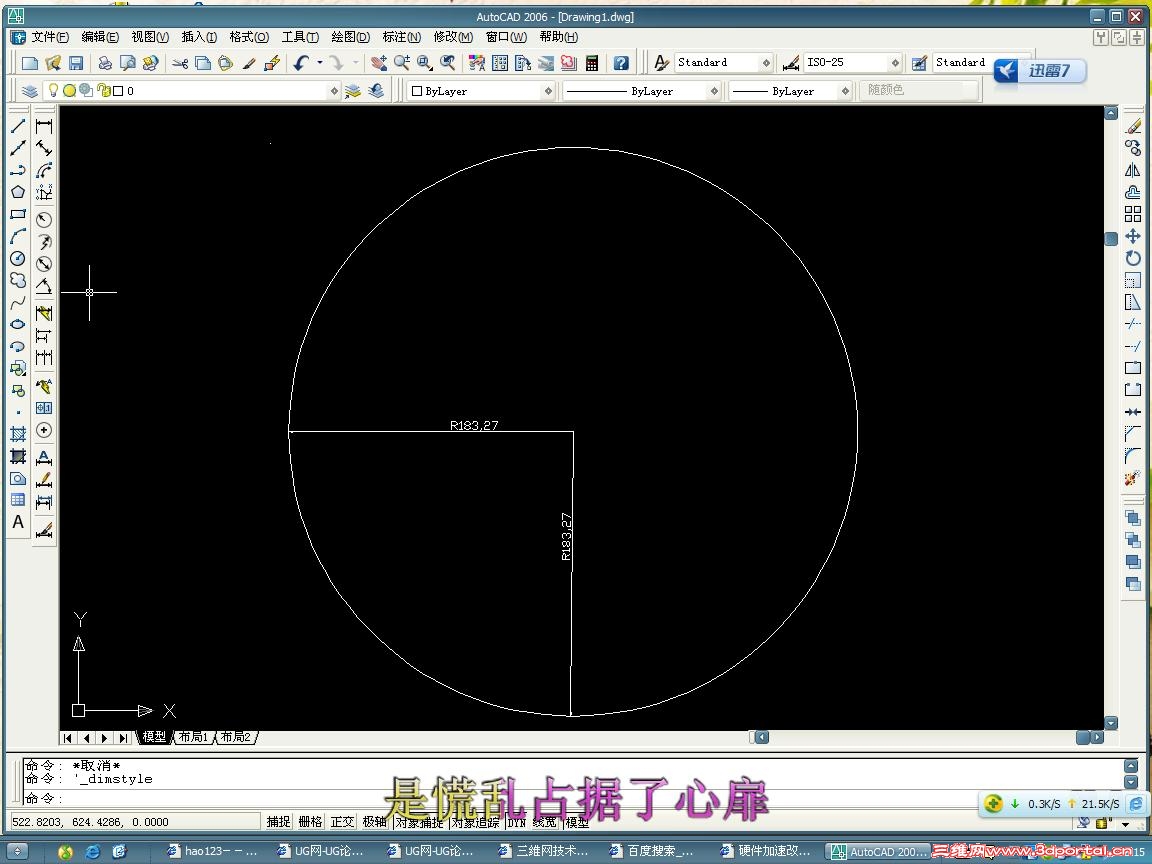Select the Spline draw tool
Screen dimensions: 1152x864
point(18,302)
